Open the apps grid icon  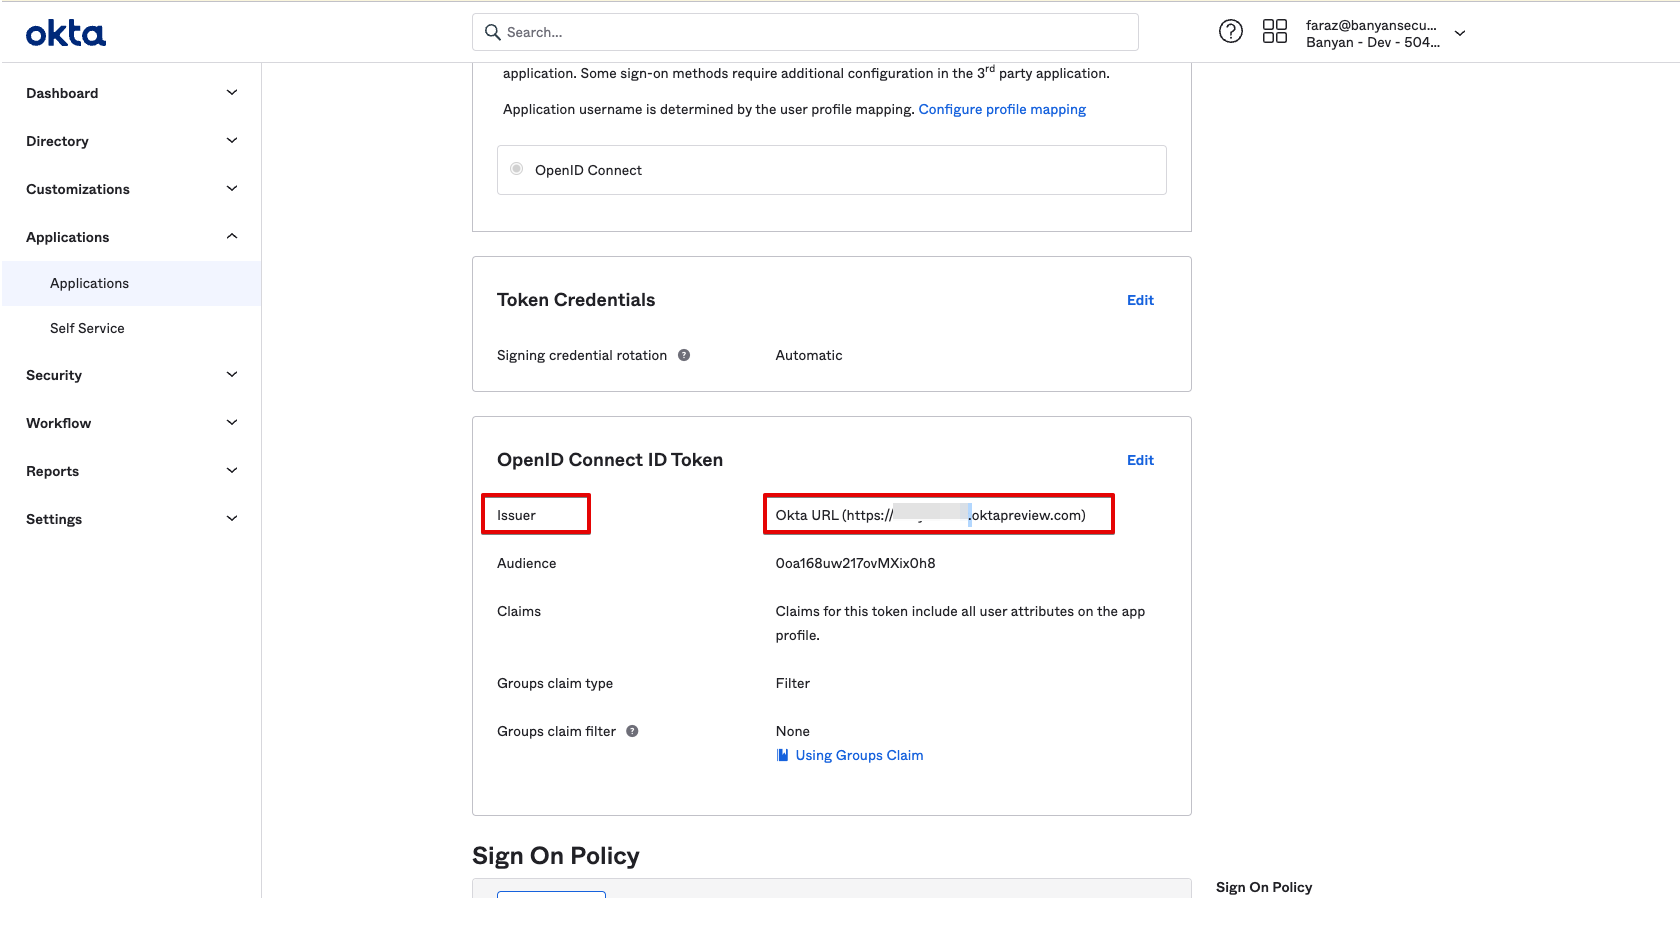point(1275,32)
